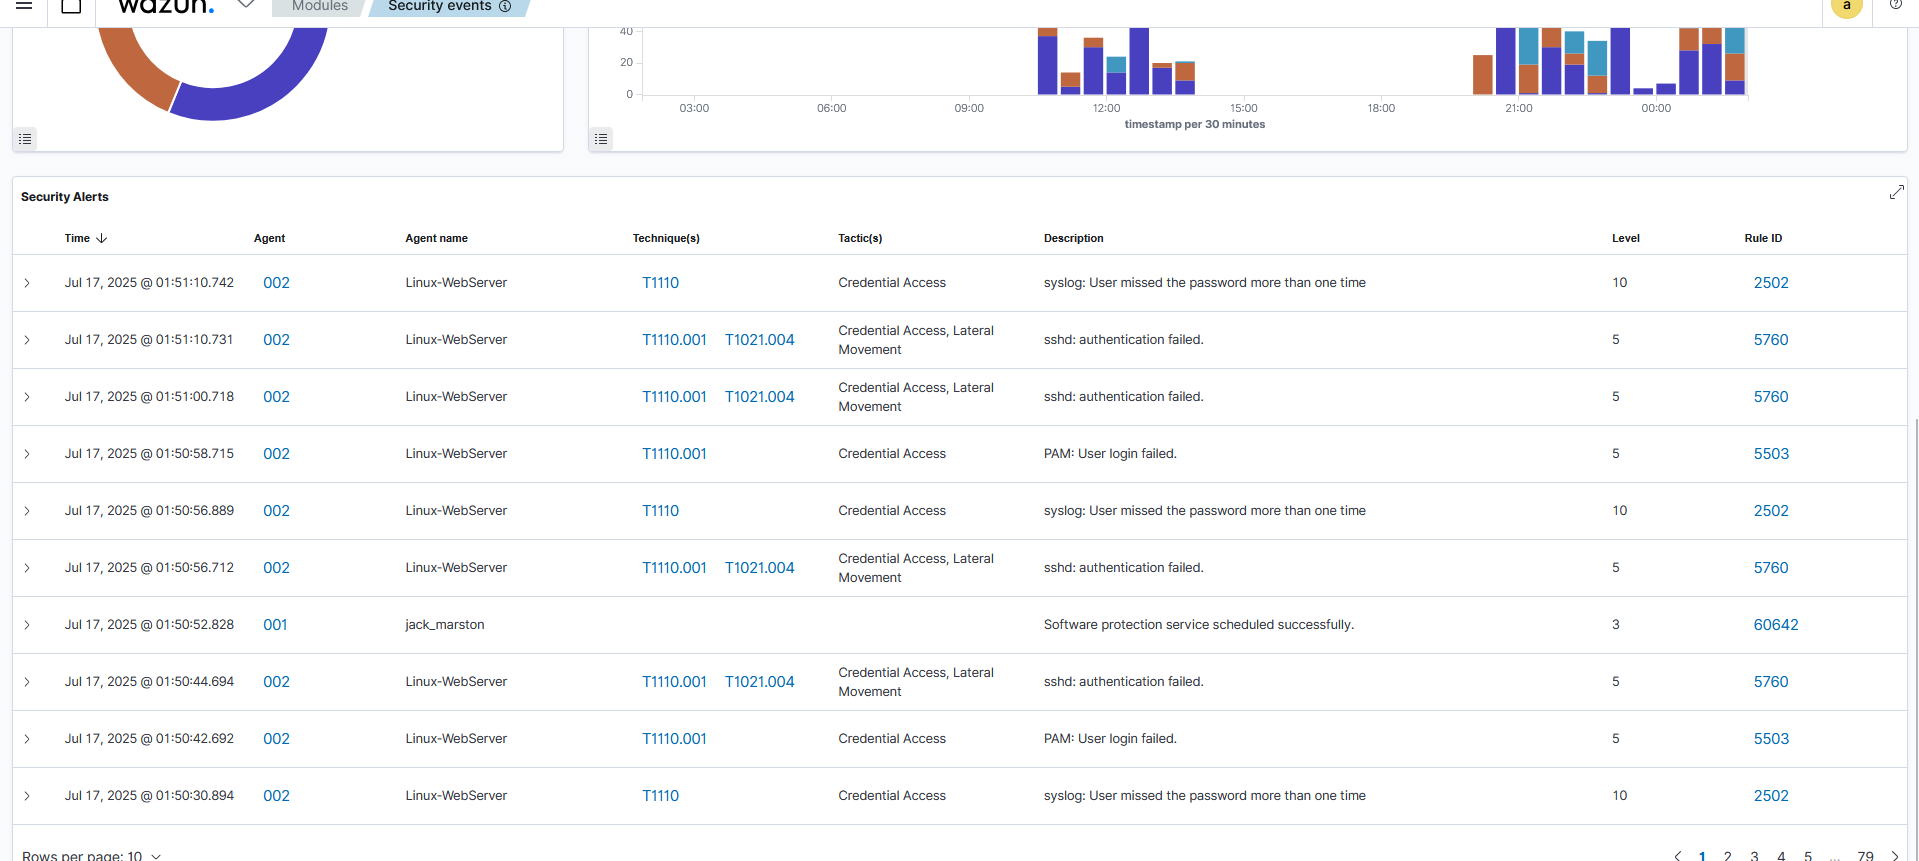This screenshot has height=861, width=1919.
Task: Click the info icon beside Security events
Action: 505,7
